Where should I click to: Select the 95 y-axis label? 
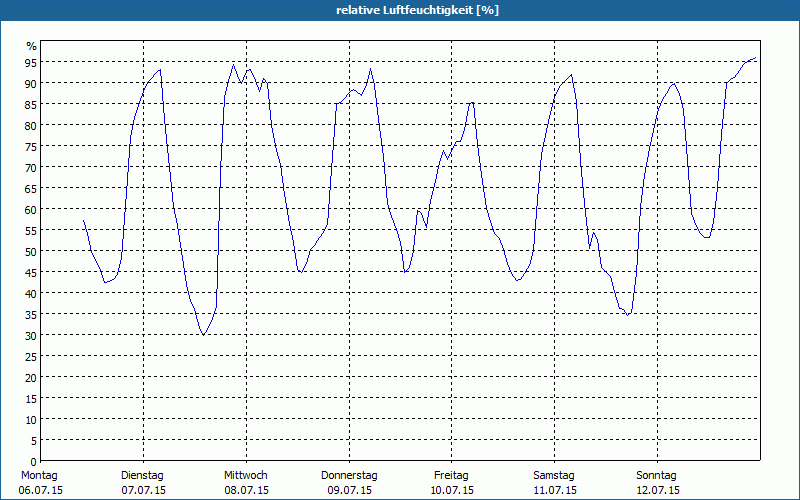tap(31, 62)
